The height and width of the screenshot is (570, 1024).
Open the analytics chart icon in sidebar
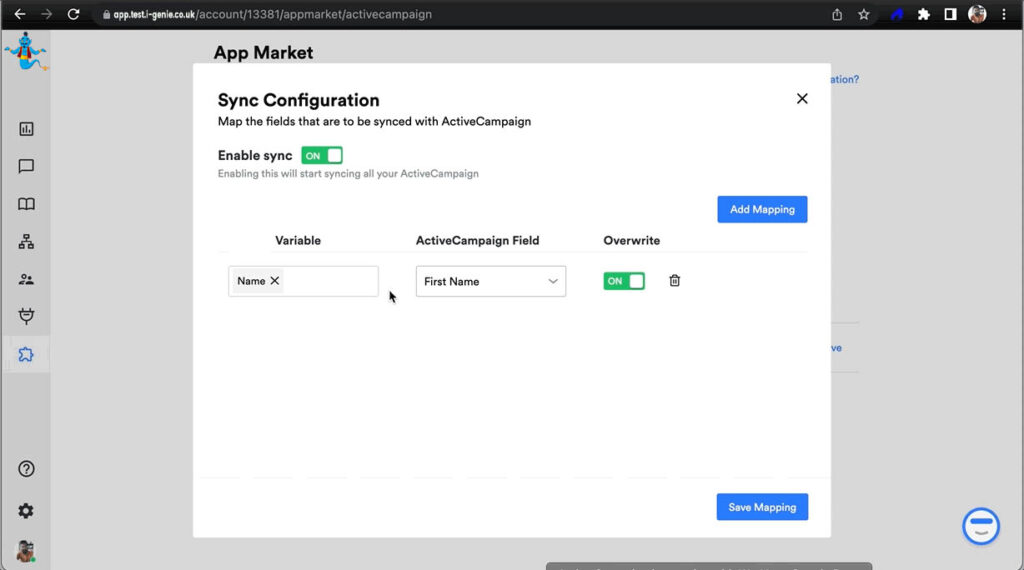click(x=26, y=129)
